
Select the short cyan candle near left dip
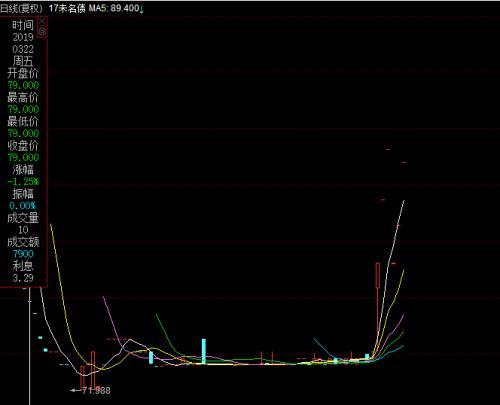(x=151, y=358)
